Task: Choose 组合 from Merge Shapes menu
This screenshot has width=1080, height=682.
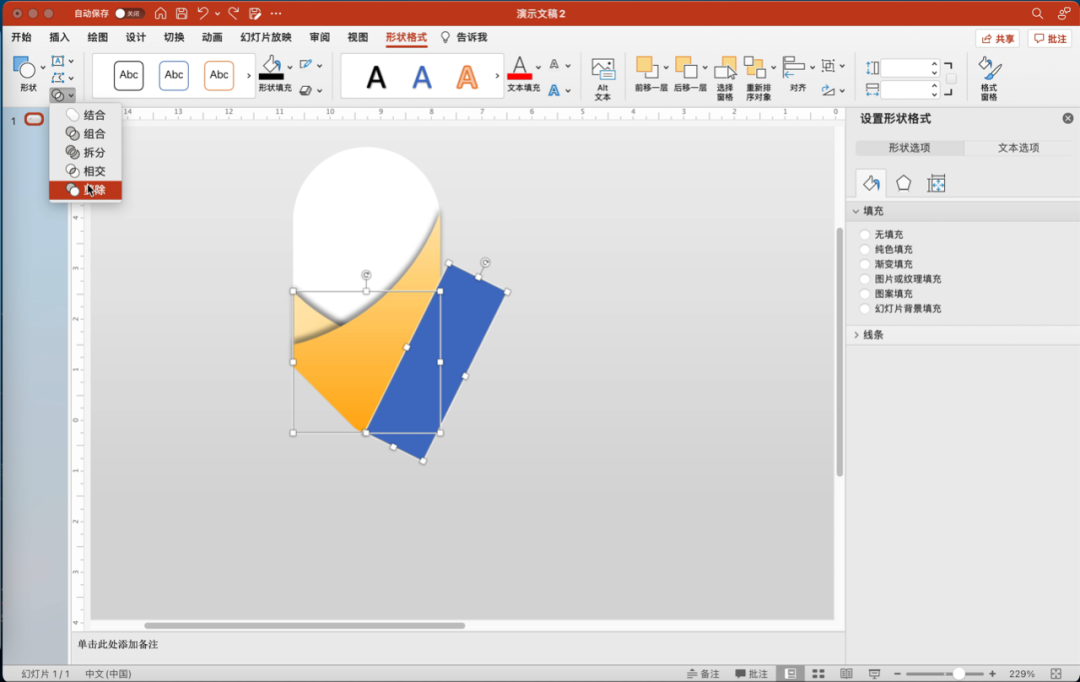Action: coord(85,134)
